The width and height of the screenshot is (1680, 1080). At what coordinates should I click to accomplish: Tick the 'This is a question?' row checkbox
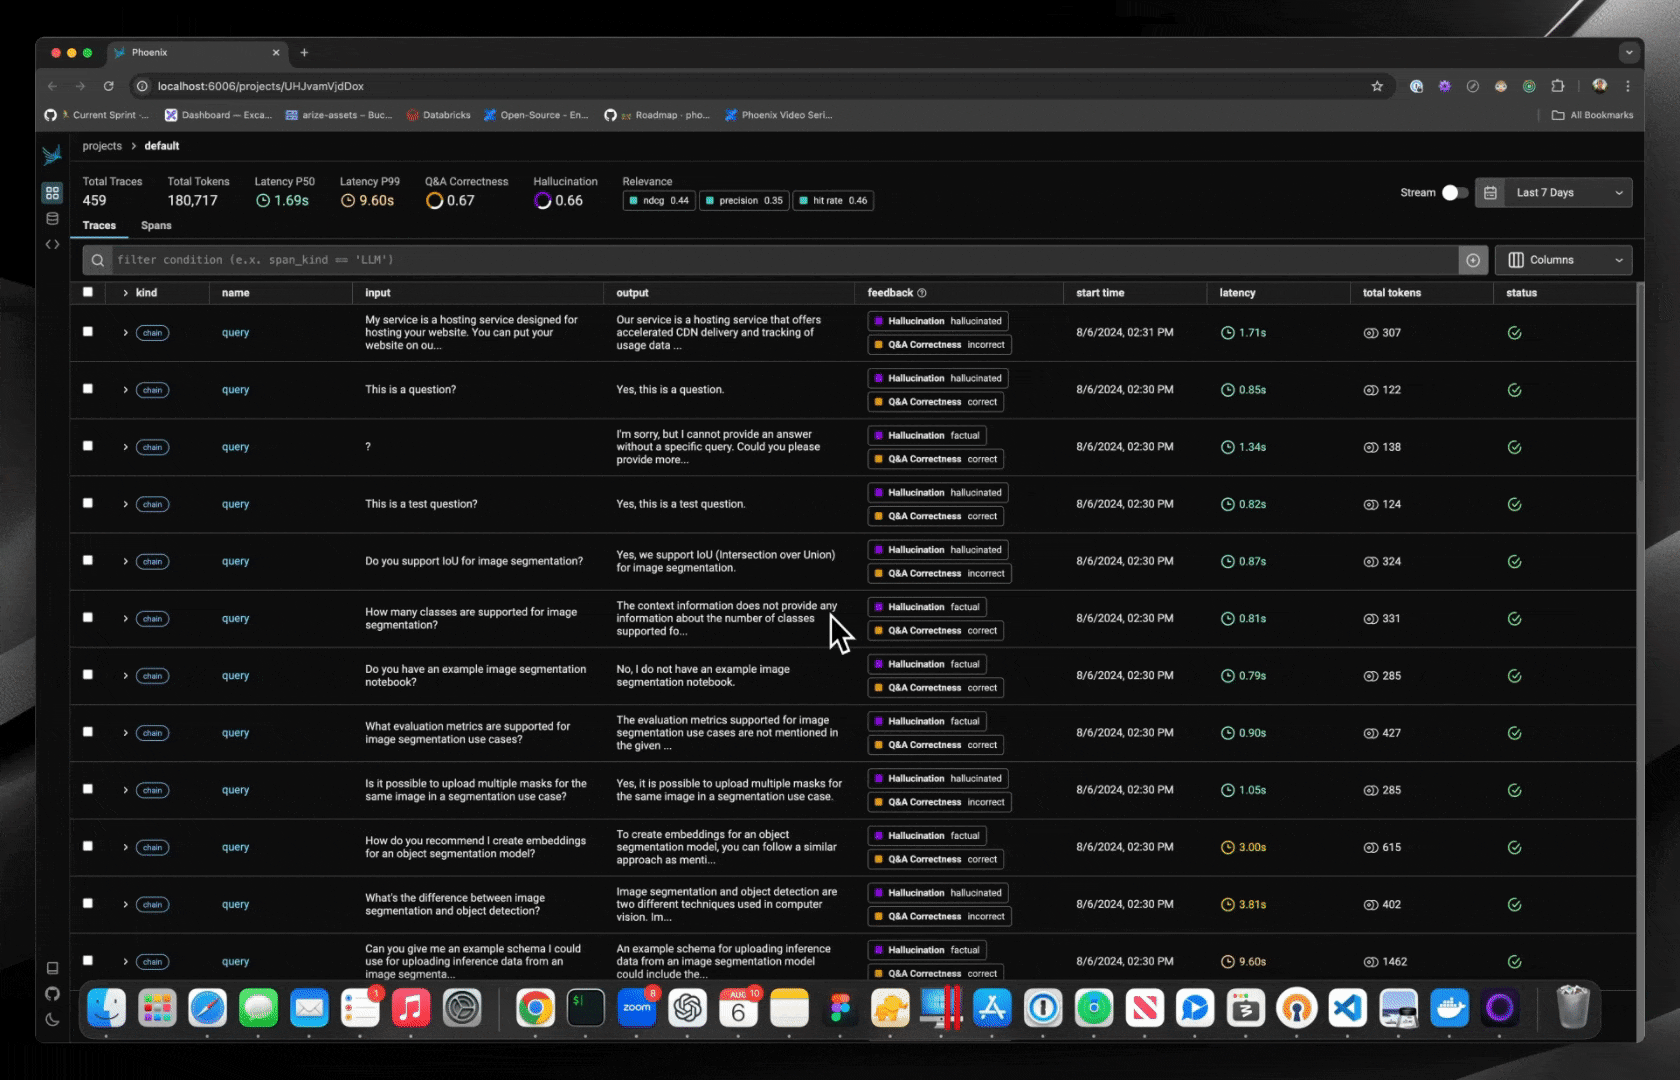pyautogui.click(x=88, y=388)
